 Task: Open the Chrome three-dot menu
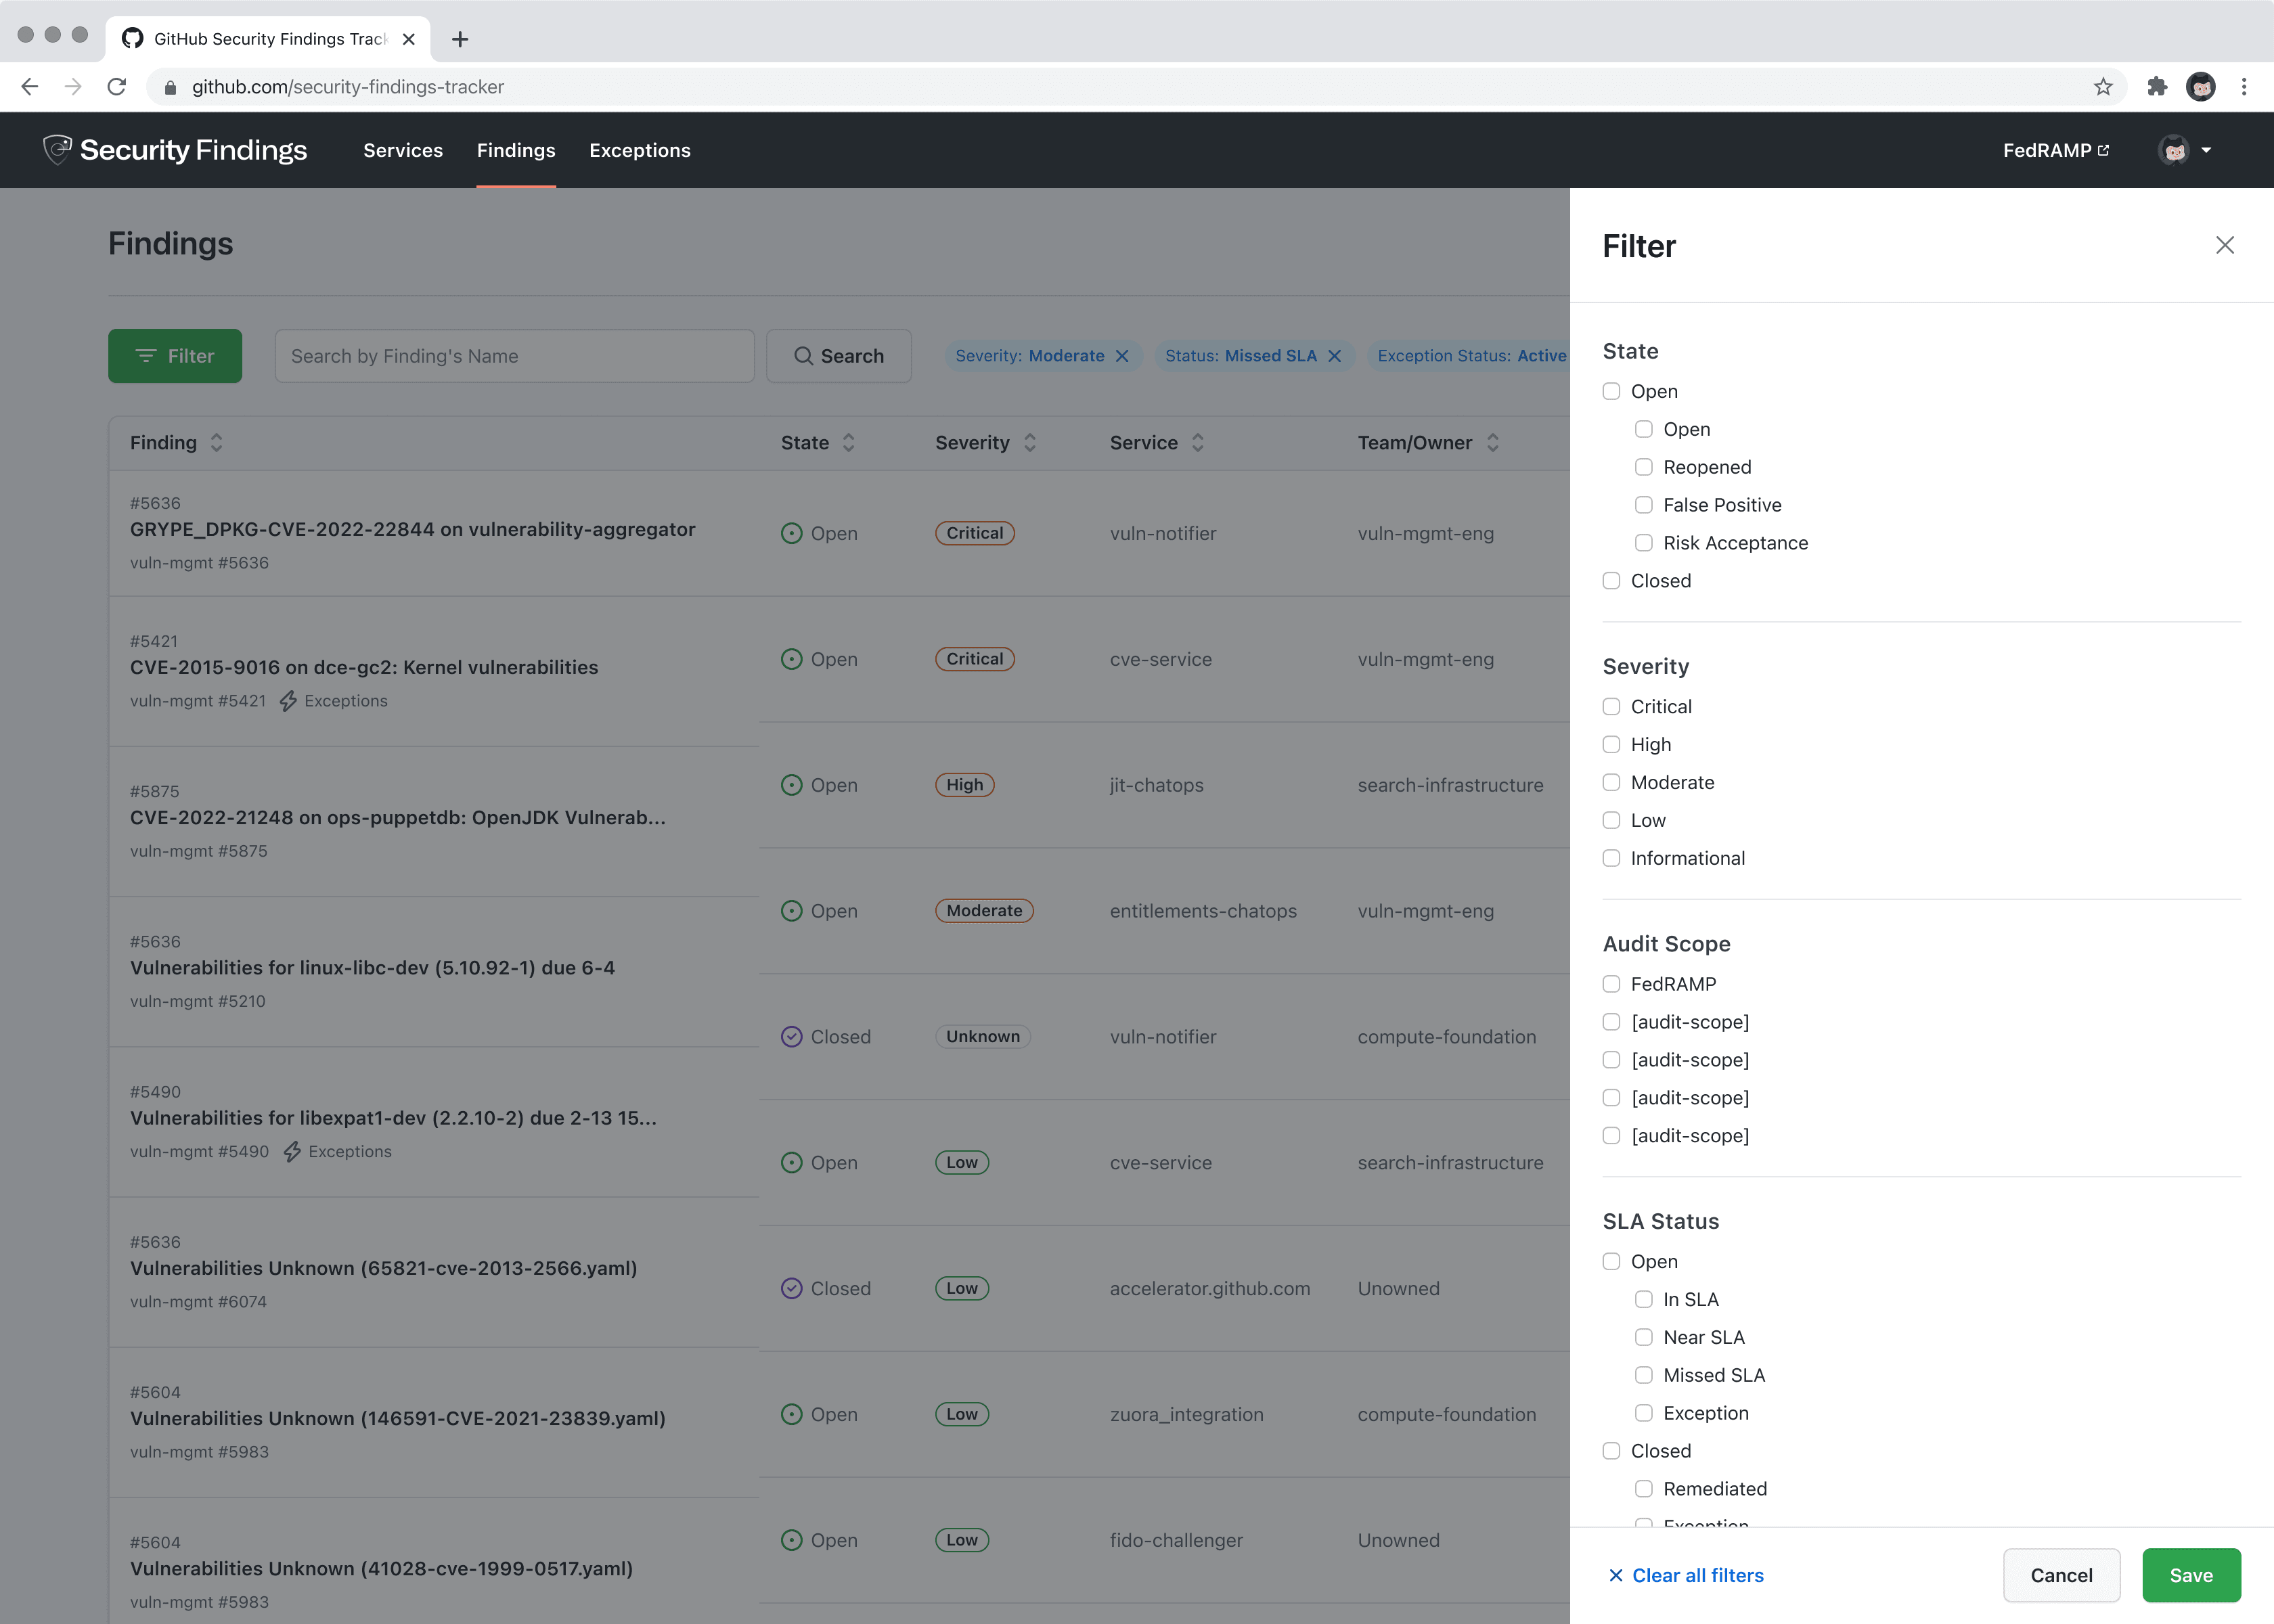click(2244, 87)
